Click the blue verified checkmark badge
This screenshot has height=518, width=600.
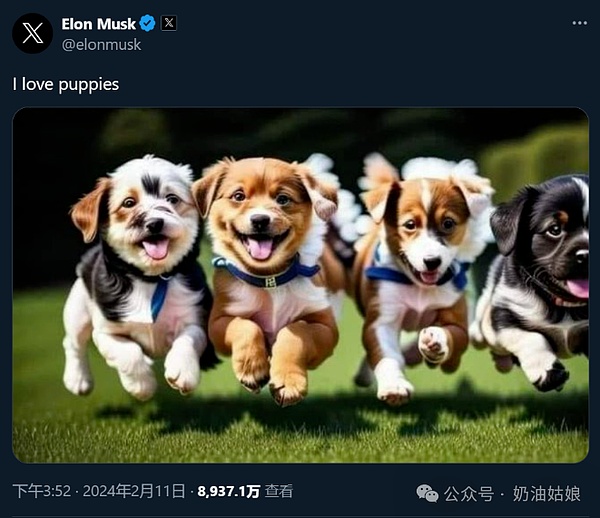[147, 23]
